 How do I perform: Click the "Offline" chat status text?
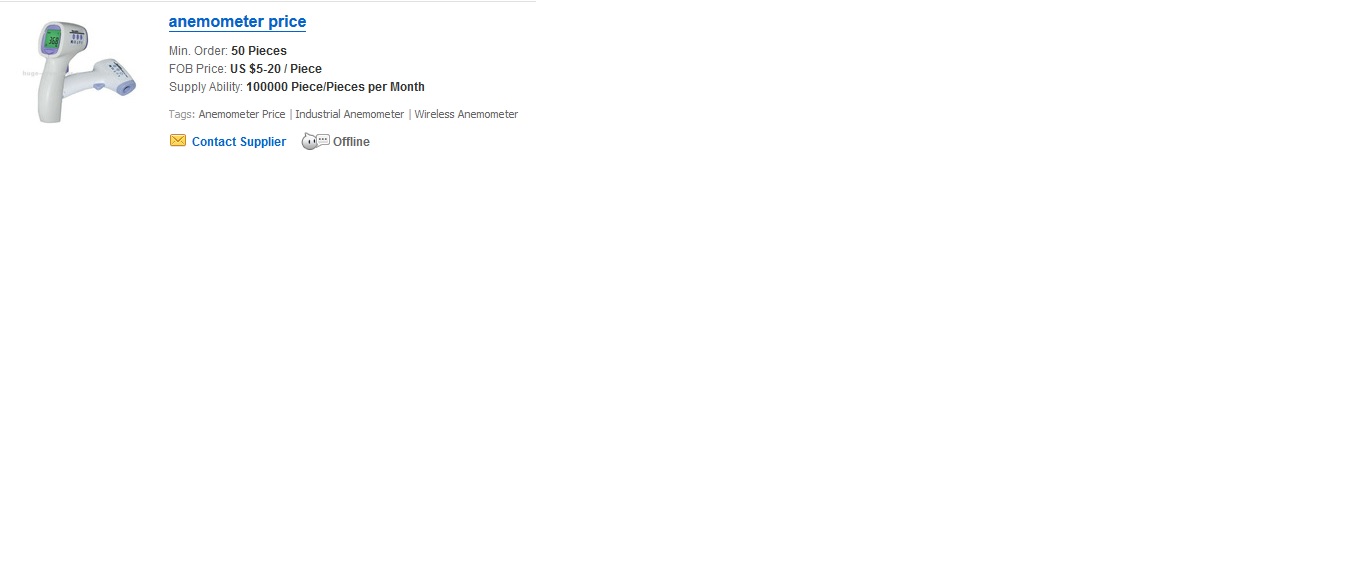351,142
